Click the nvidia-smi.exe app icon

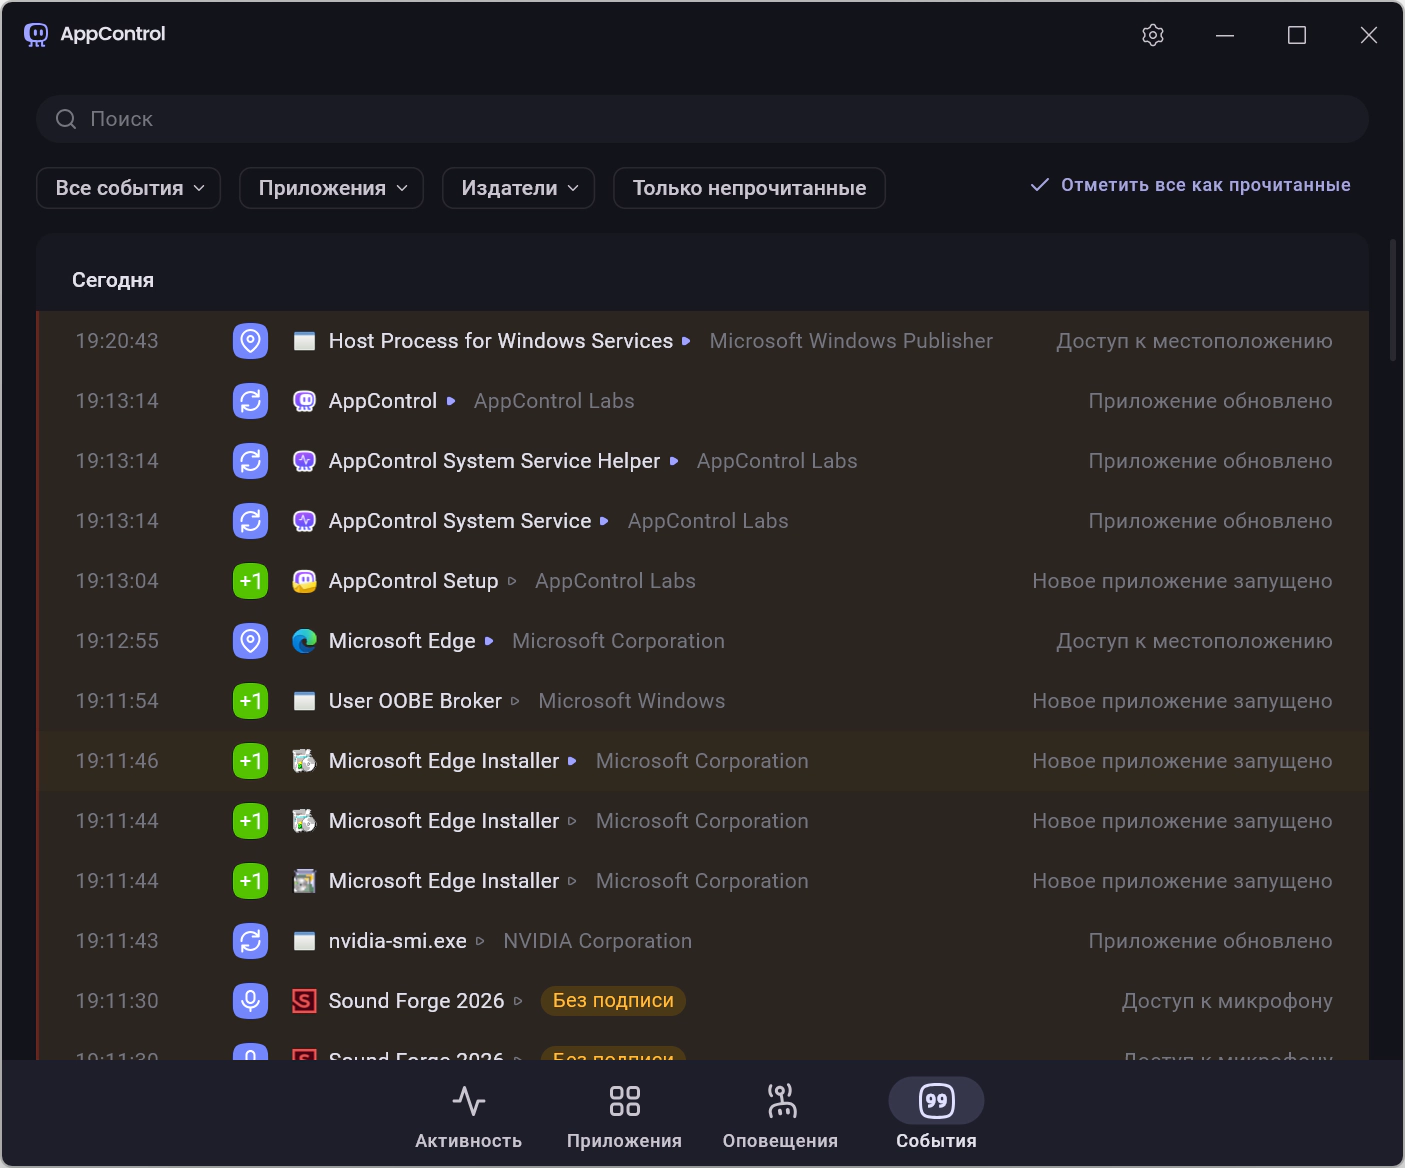tap(304, 941)
